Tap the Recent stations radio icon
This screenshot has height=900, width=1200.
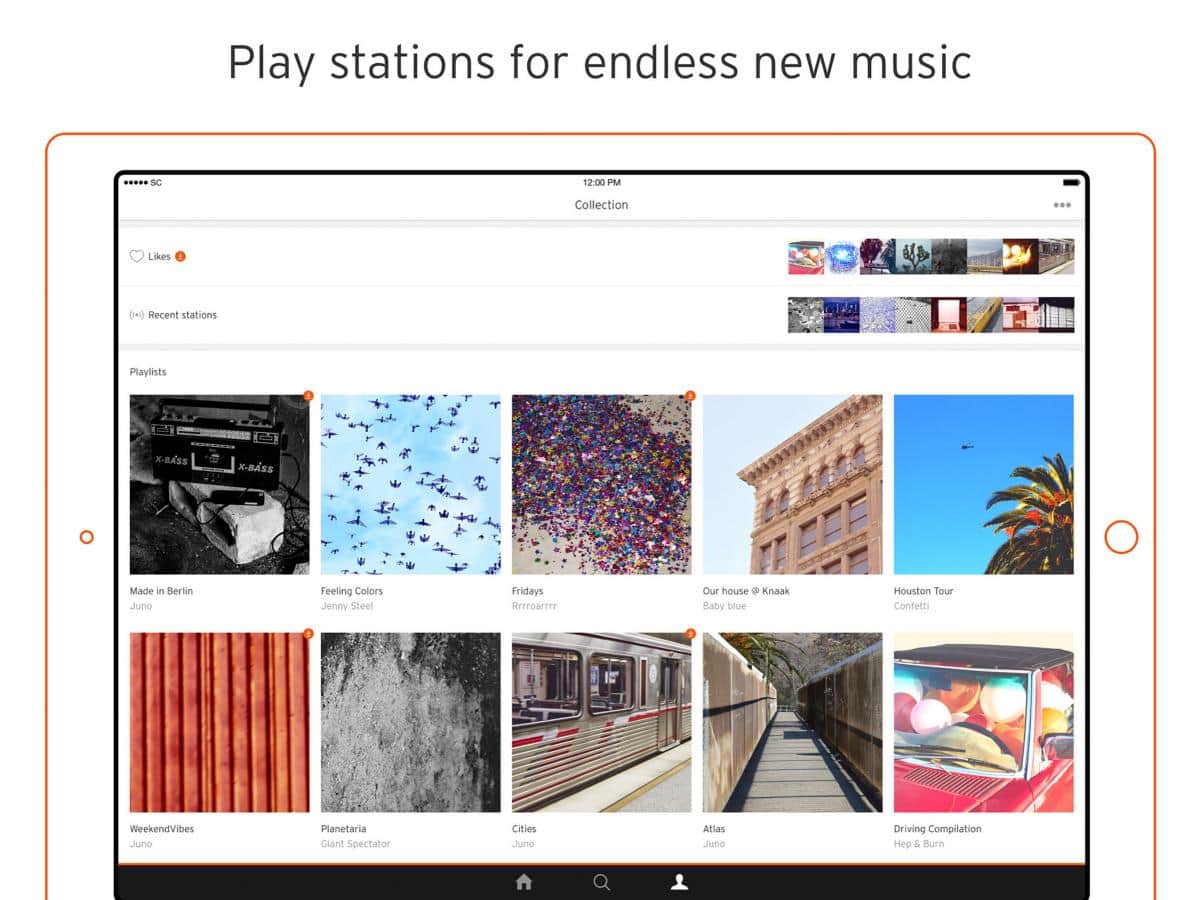click(137, 315)
